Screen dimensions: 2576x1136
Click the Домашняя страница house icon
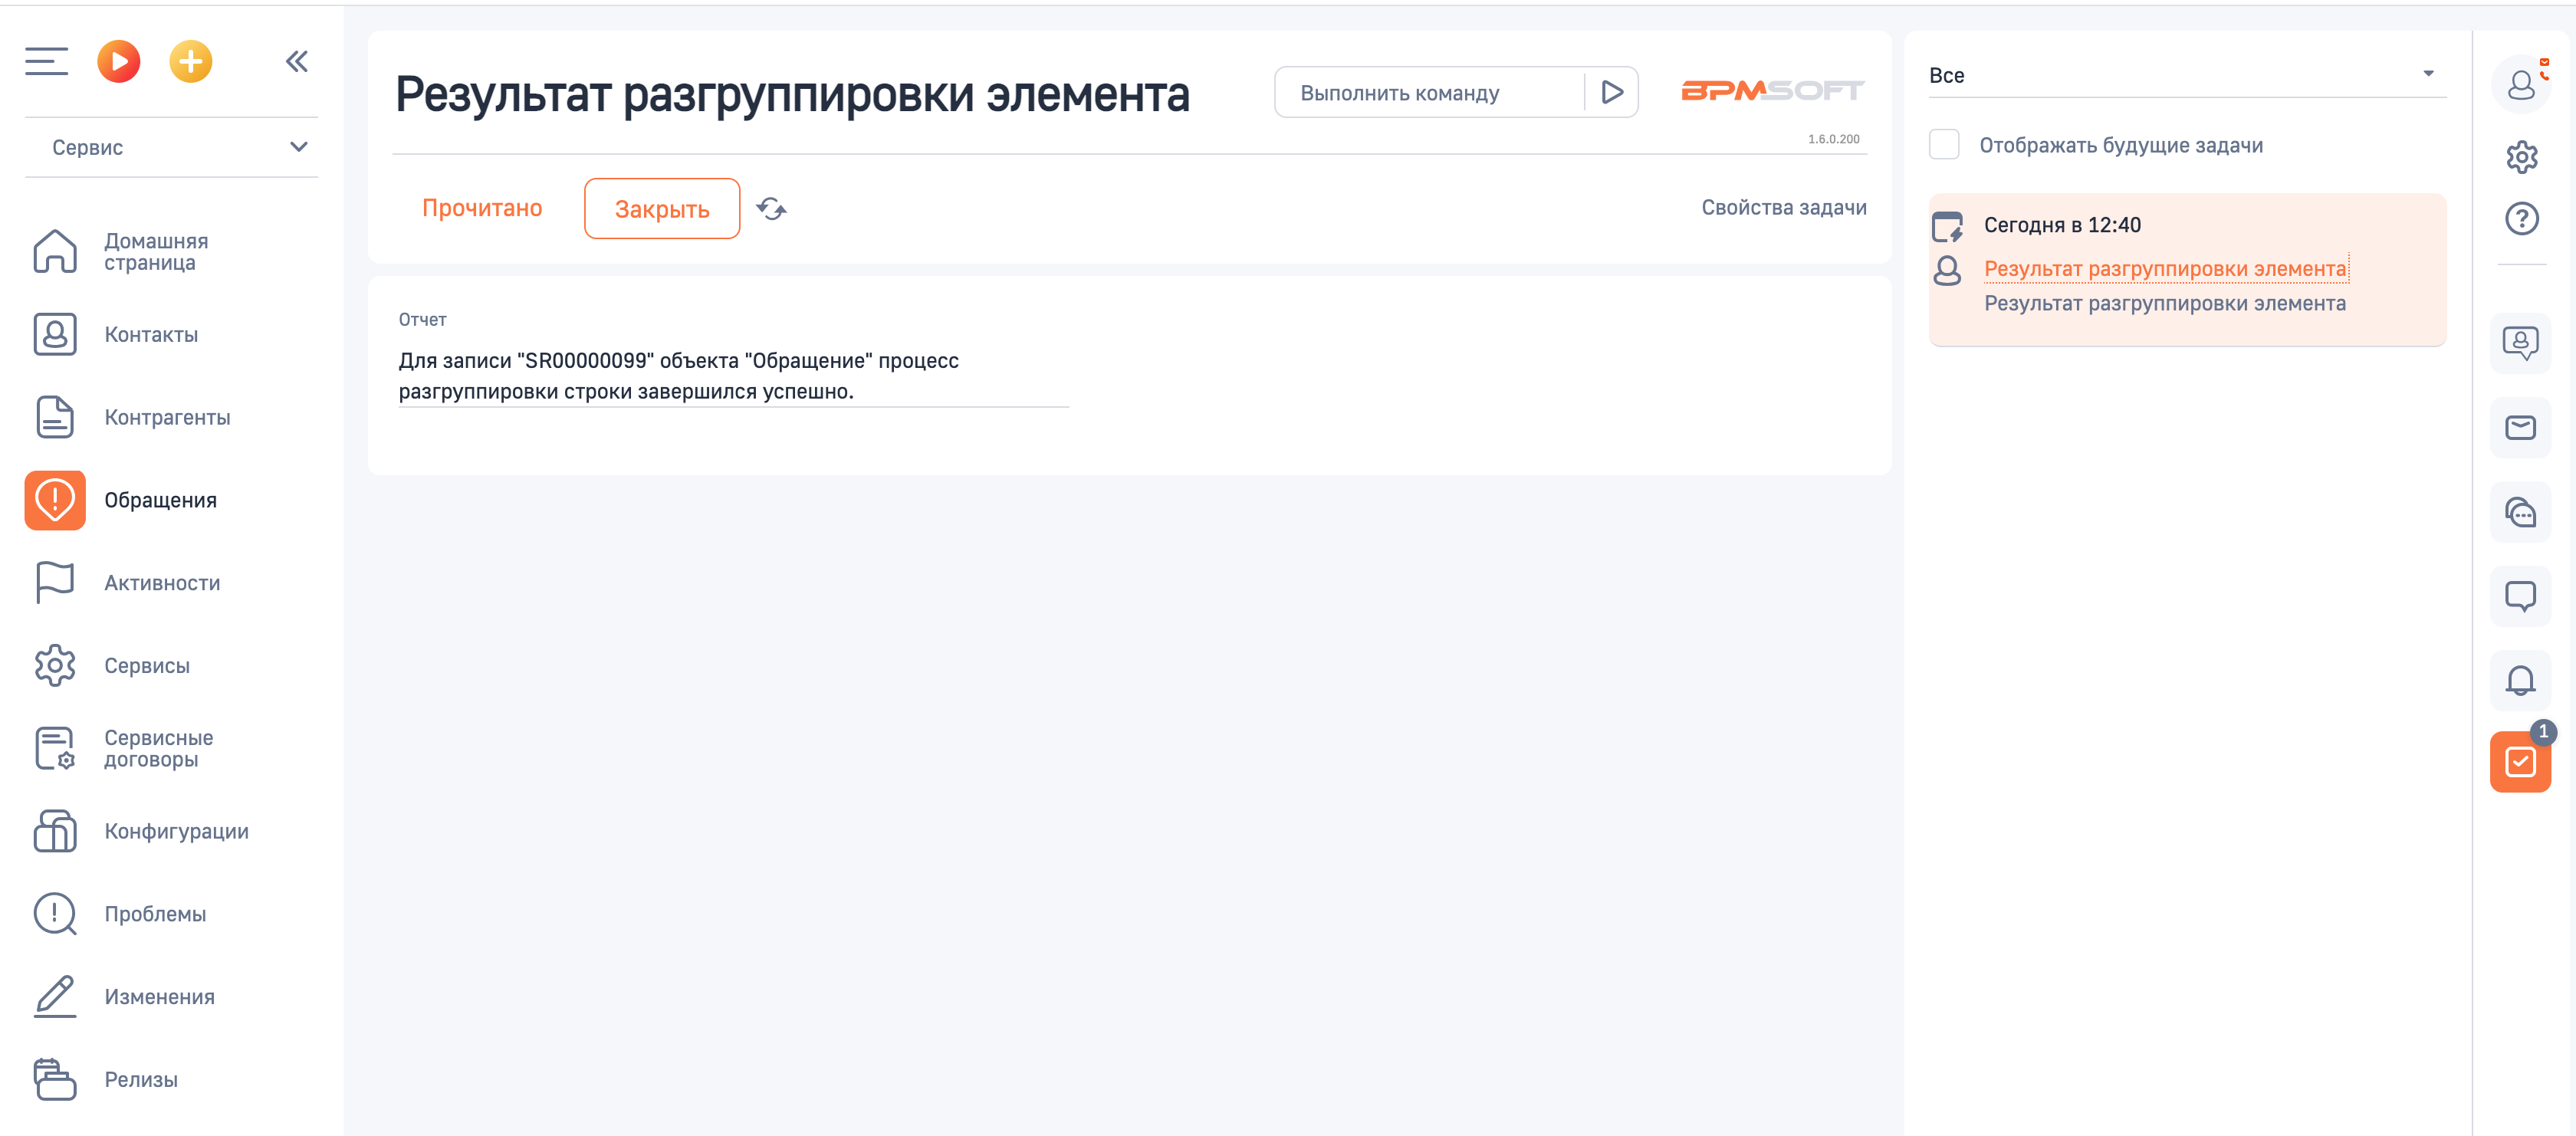click(x=55, y=251)
